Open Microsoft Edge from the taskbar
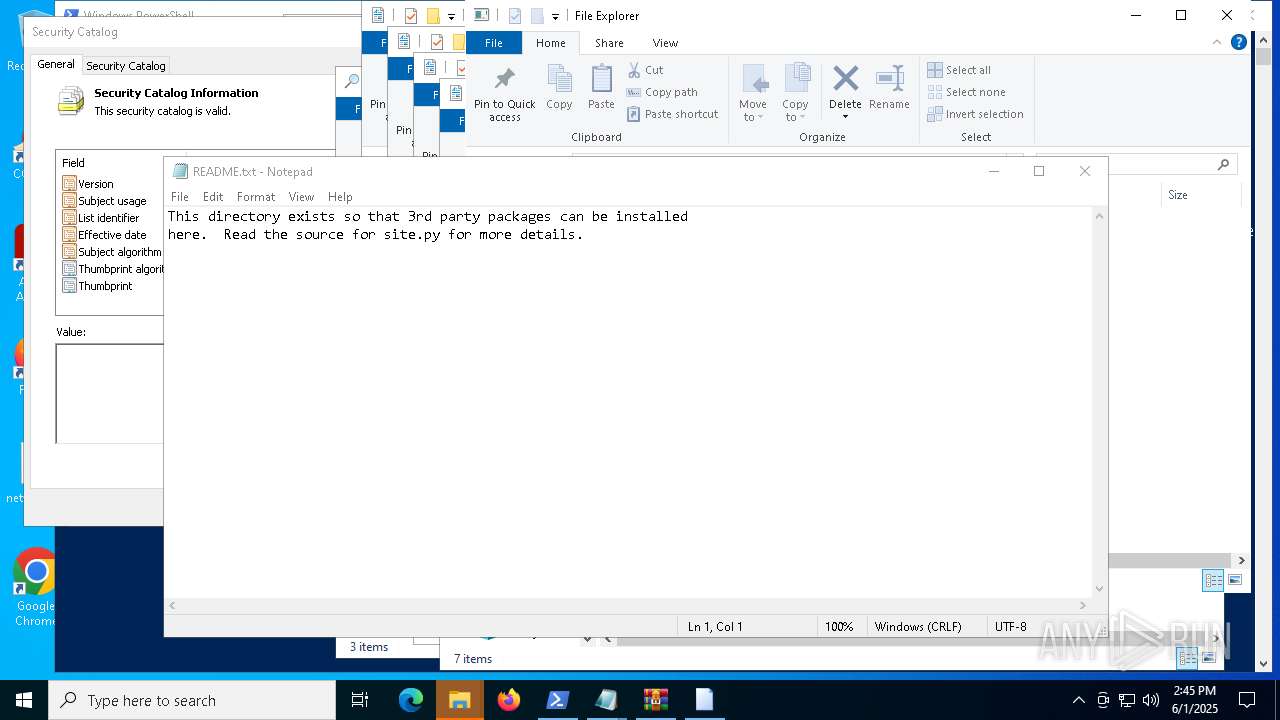Viewport: 1280px width, 720px height. 411,700
